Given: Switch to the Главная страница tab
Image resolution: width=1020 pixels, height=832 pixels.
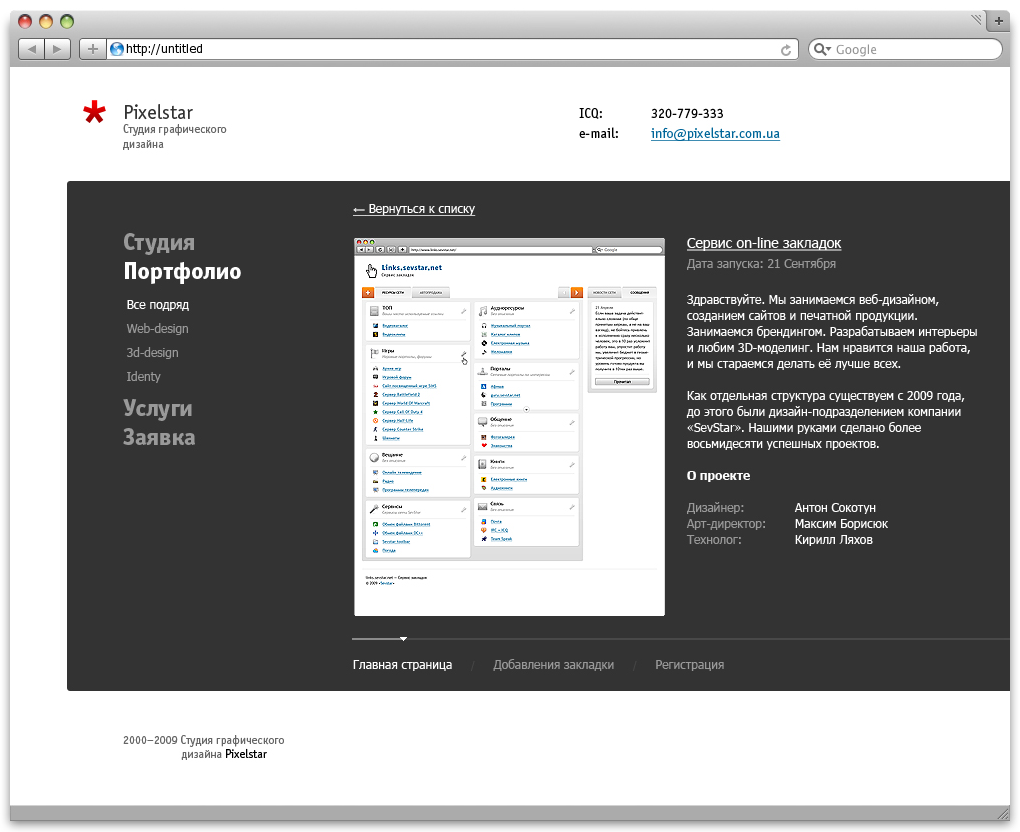Looking at the screenshot, I should pos(402,665).
